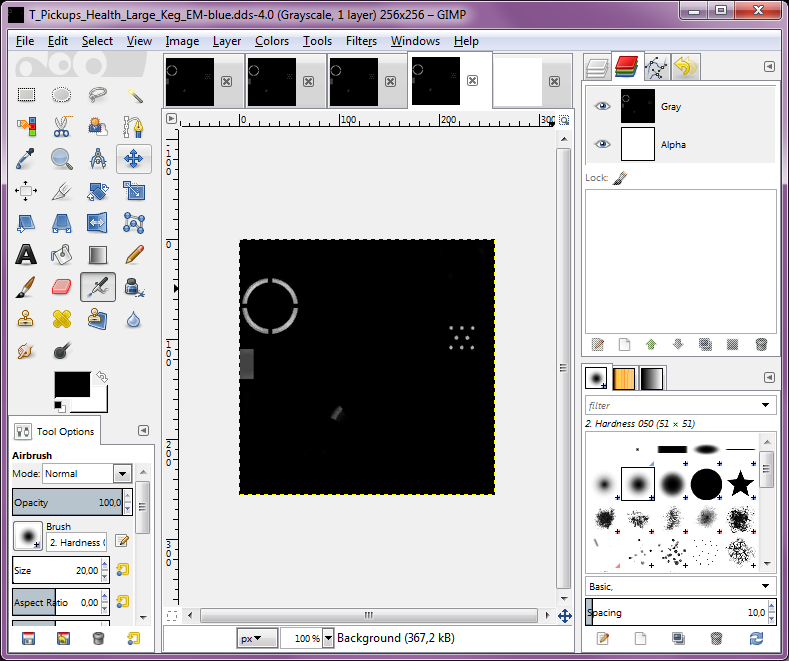Select the Gray channel row
Viewport: 789px width, 661px height.
[x=700, y=106]
